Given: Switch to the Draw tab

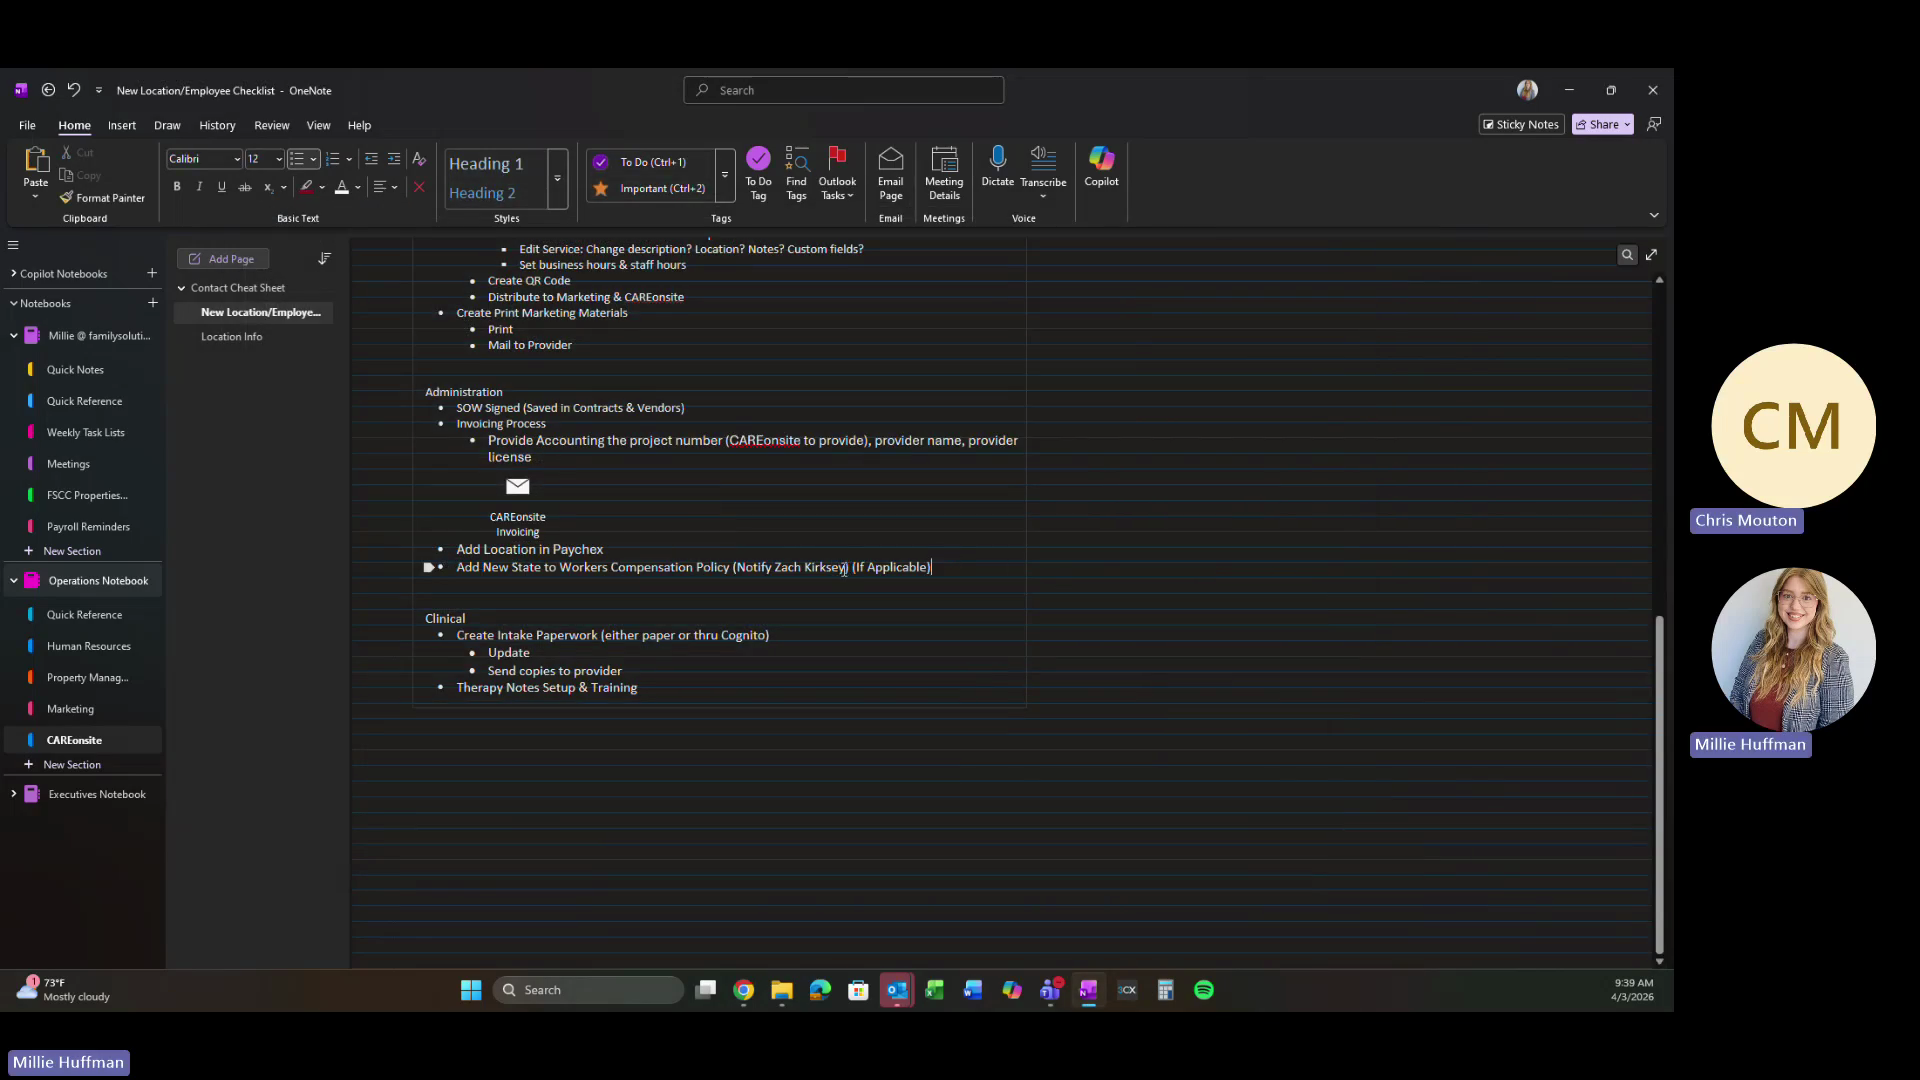Looking at the screenshot, I should [167, 125].
